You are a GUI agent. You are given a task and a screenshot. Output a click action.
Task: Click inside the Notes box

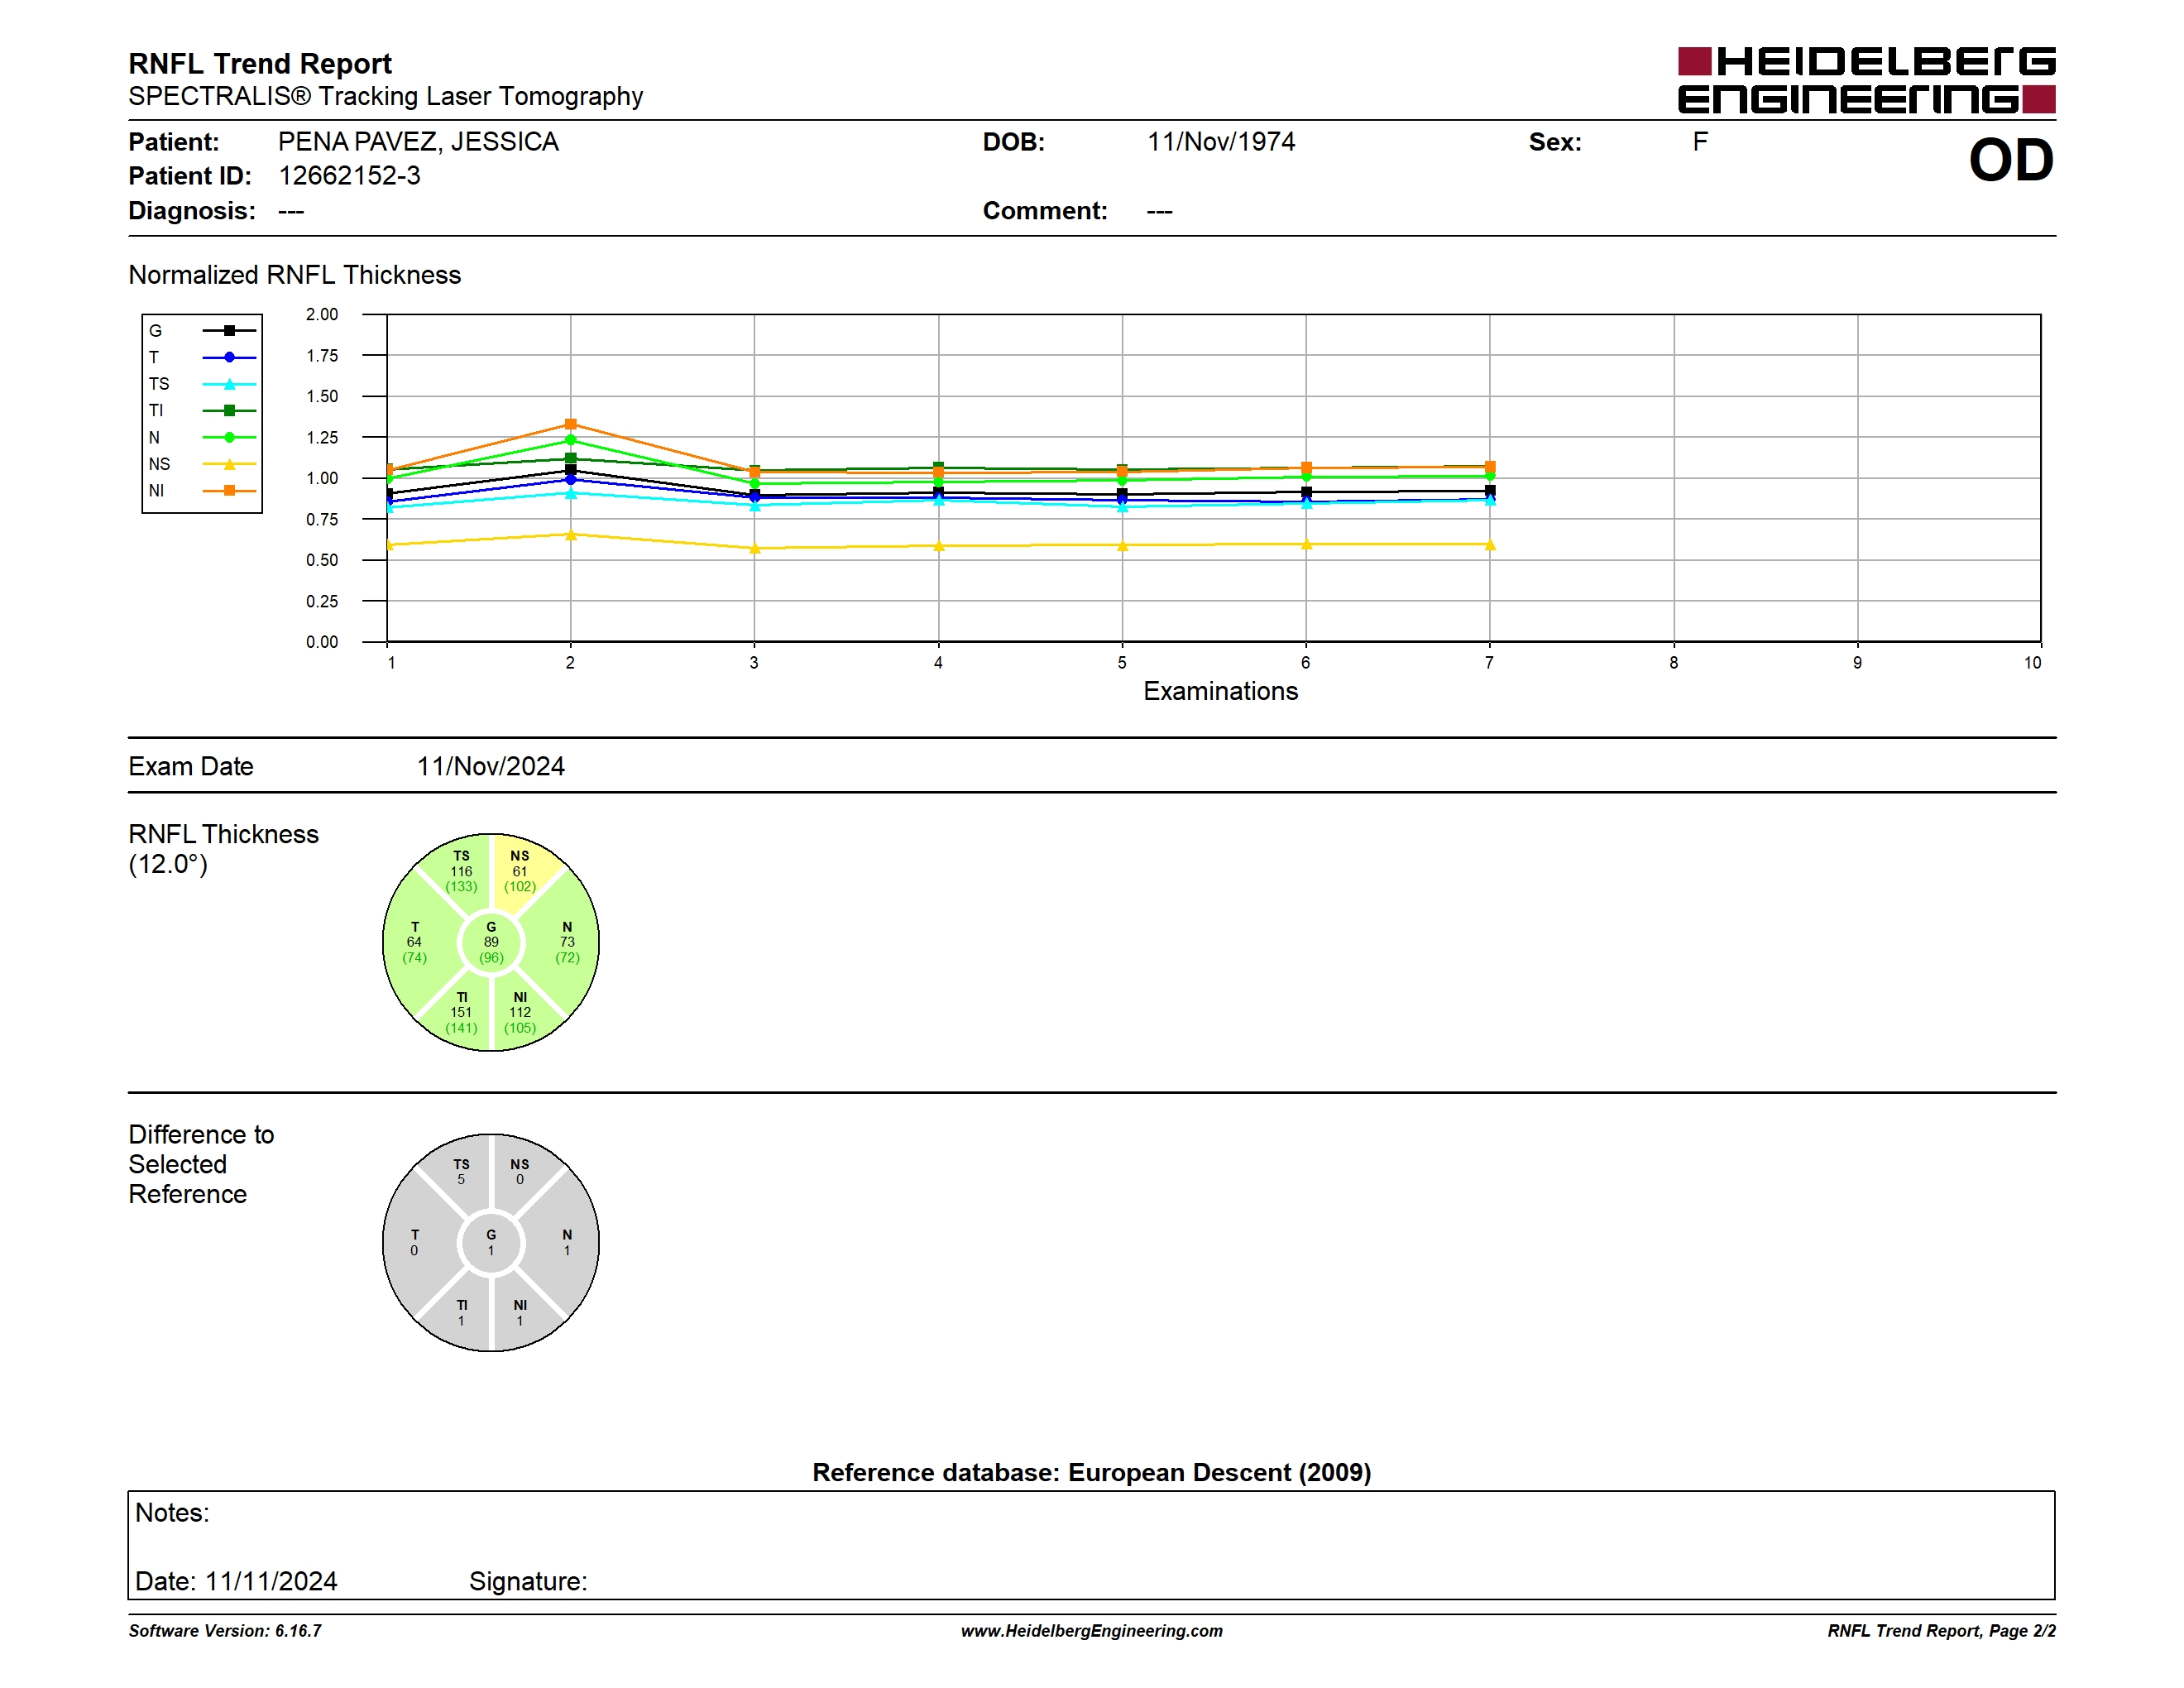tap(1091, 1545)
